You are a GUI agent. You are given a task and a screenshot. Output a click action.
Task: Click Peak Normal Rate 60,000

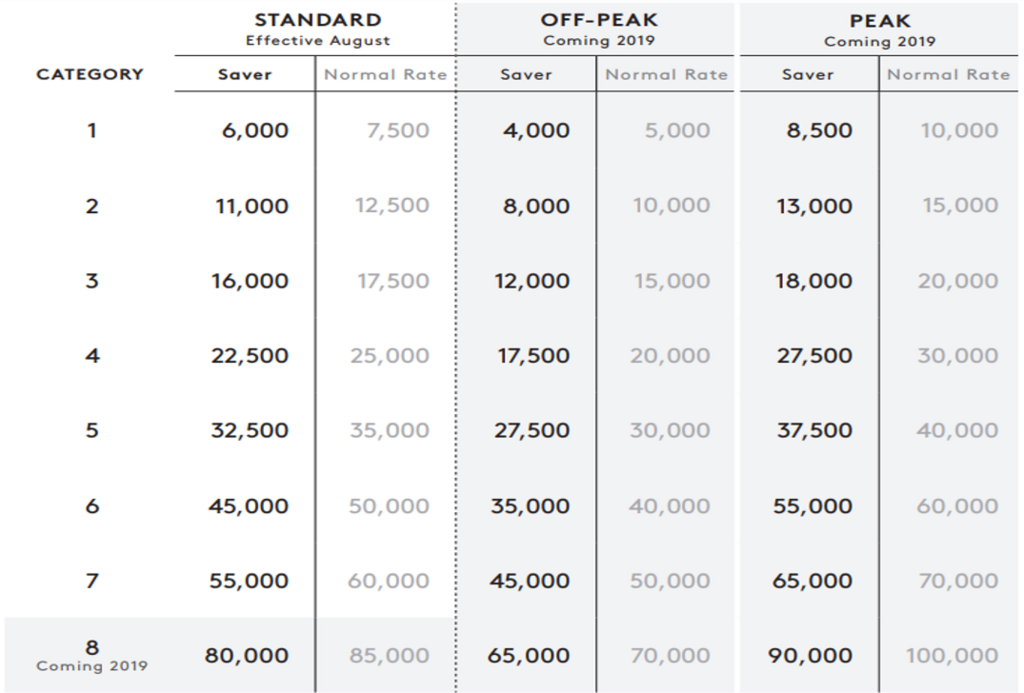coord(957,506)
